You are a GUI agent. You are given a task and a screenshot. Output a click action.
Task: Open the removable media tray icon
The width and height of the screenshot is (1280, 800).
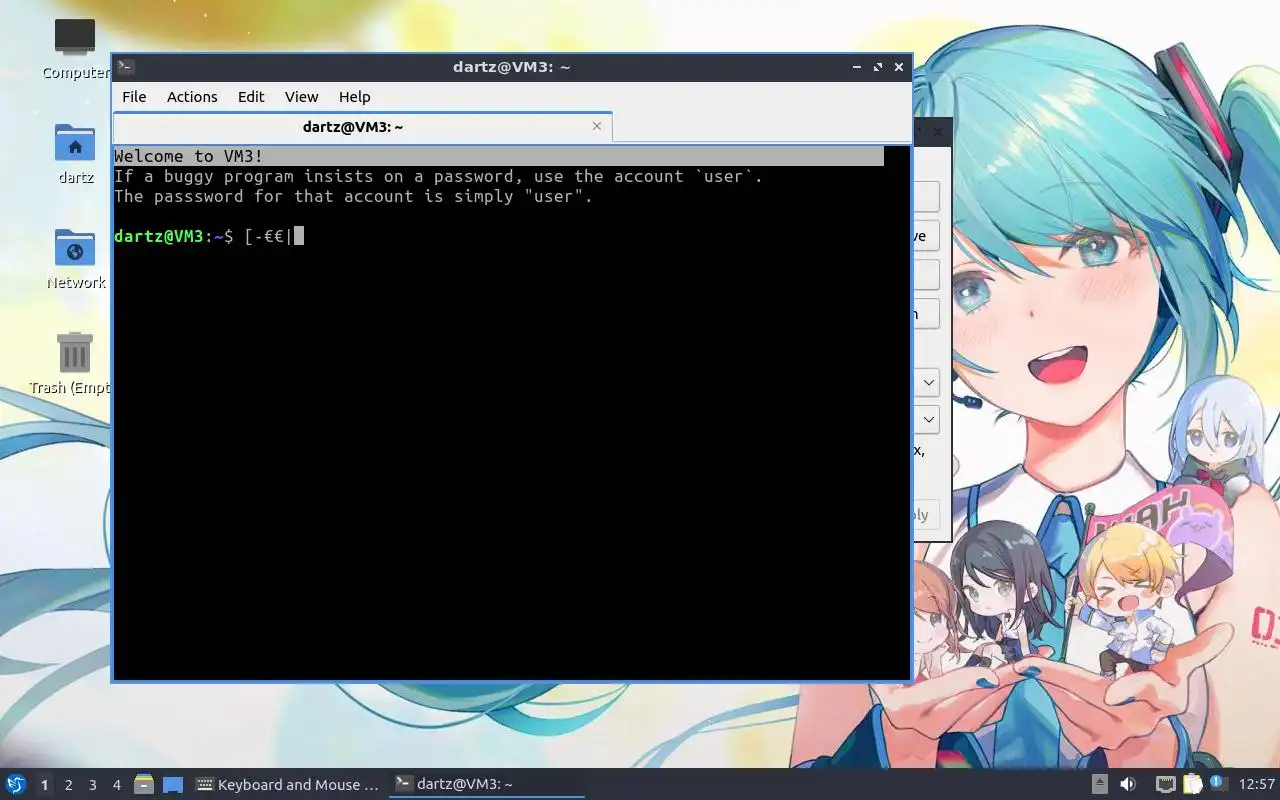click(1099, 784)
